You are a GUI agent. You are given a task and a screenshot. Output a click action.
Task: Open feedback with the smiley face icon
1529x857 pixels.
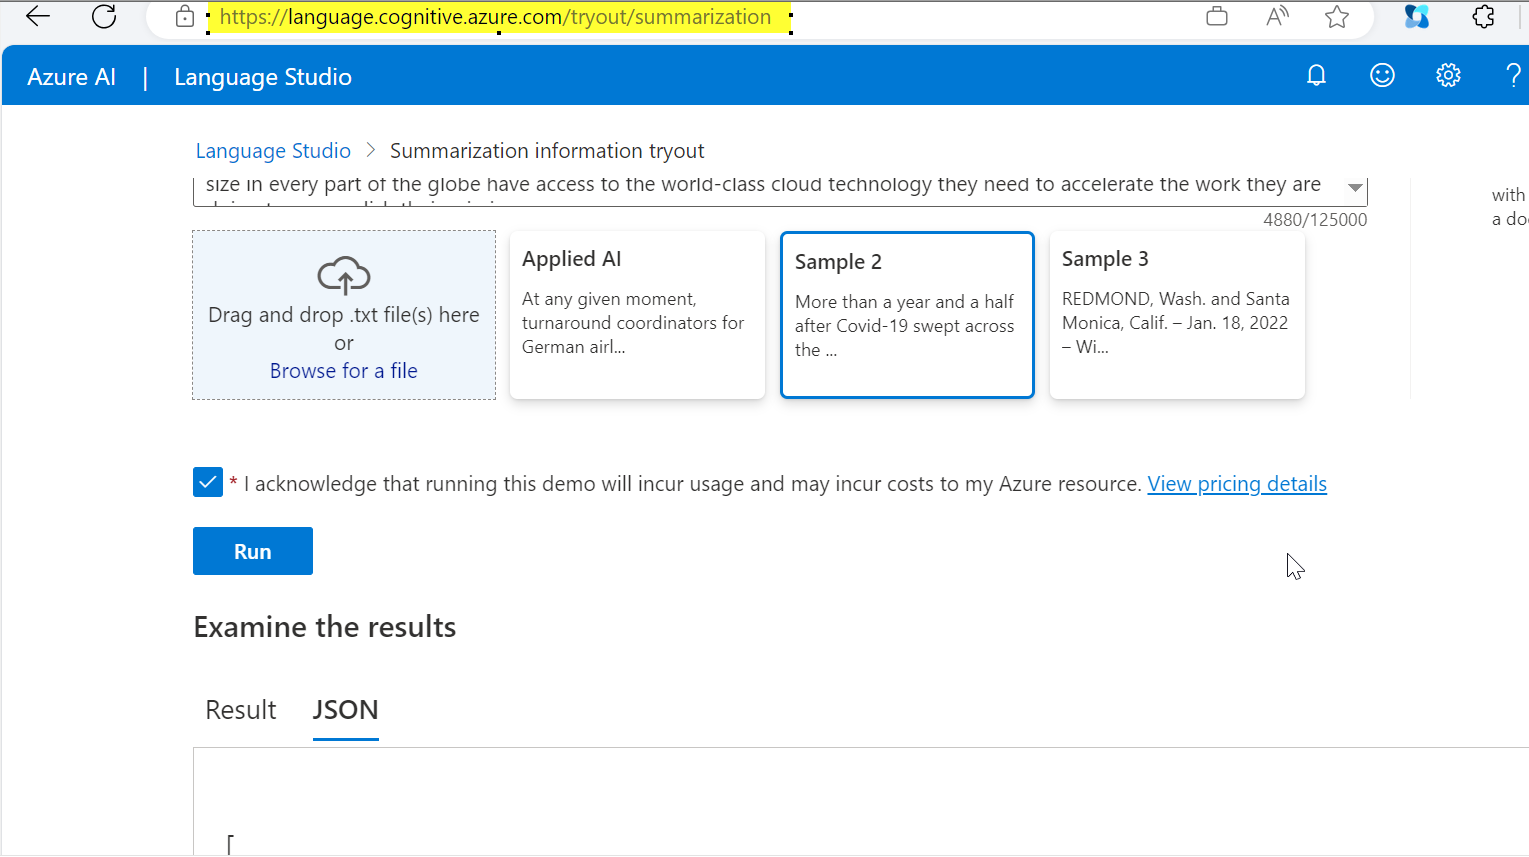coord(1382,75)
